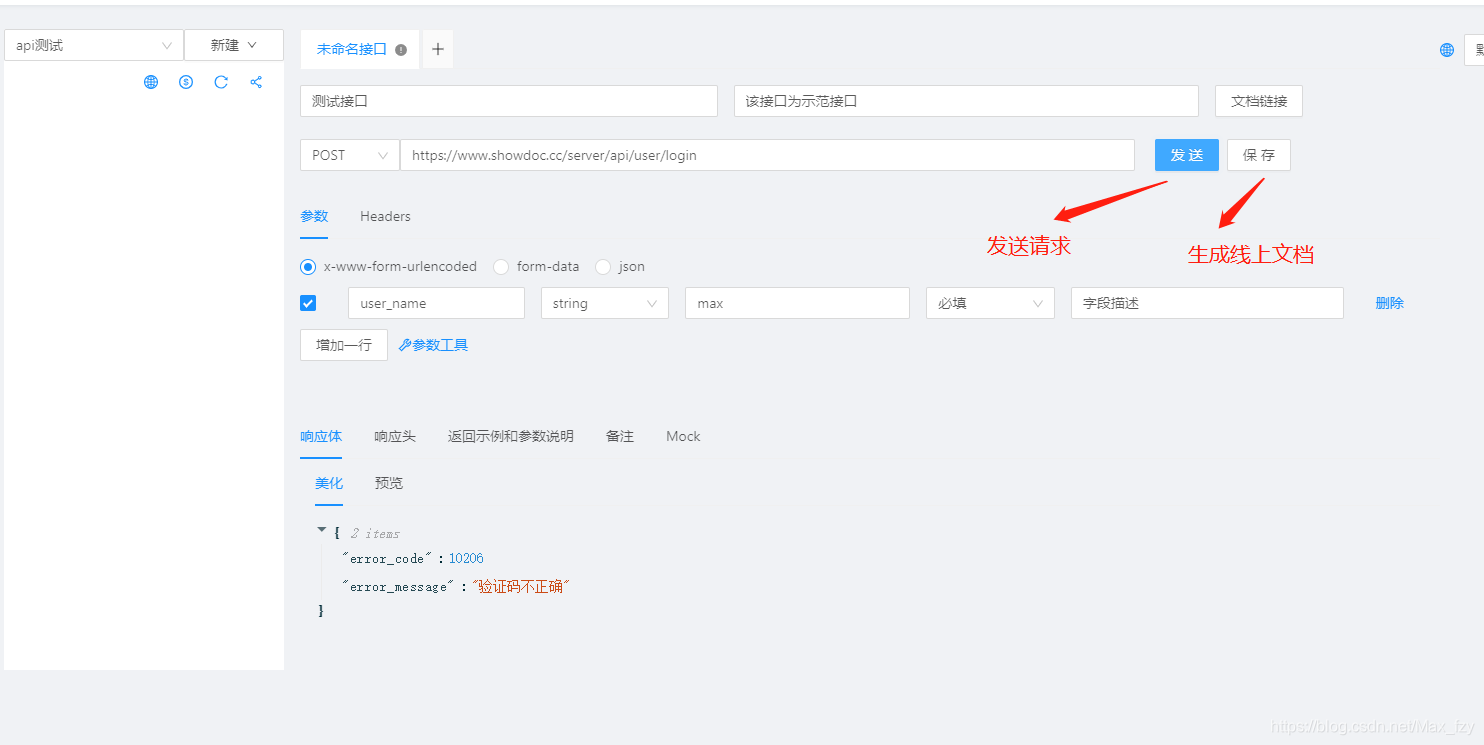Open the donate dollar icon in sidebar
Screen dimensions: 1484x745
[x=185, y=82]
